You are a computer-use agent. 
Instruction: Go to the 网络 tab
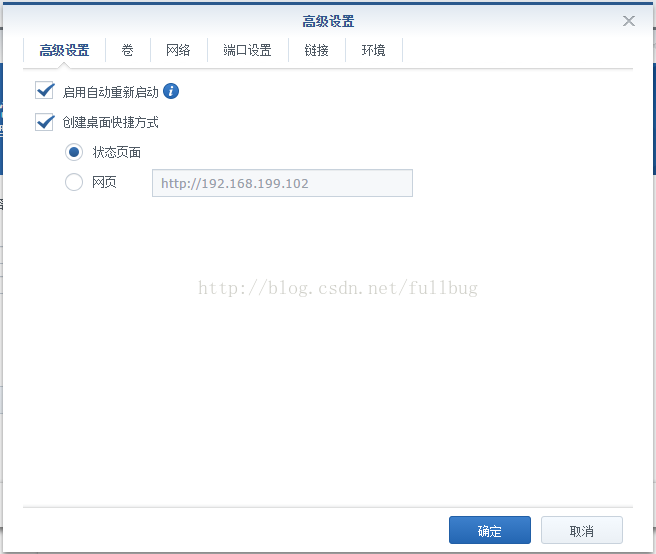click(178, 50)
